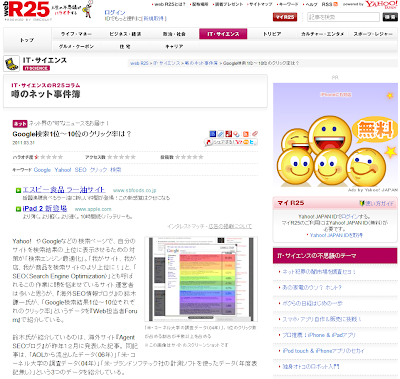Open the Google keyword link
The width and height of the screenshot is (400, 379).
(x=42, y=170)
